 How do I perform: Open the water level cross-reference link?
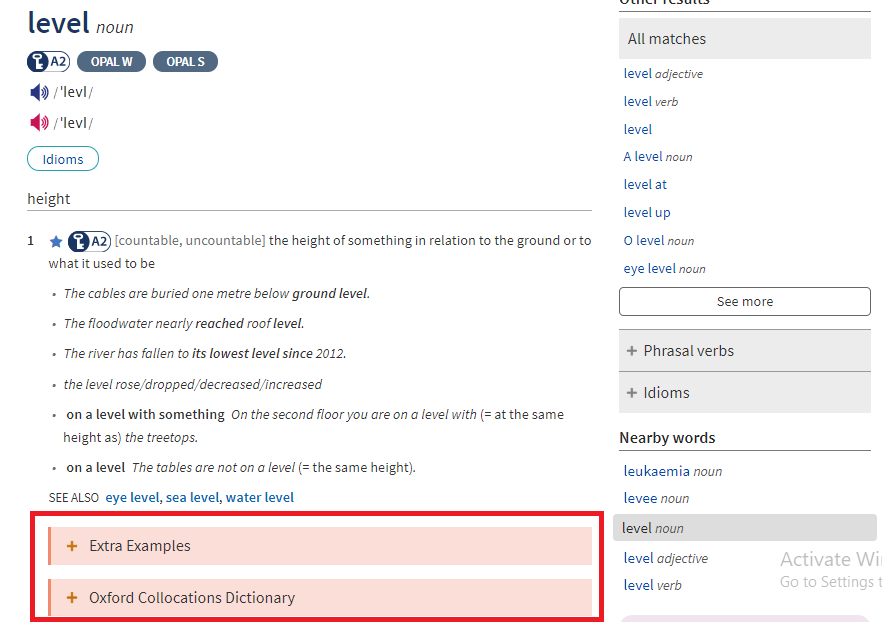coord(259,497)
